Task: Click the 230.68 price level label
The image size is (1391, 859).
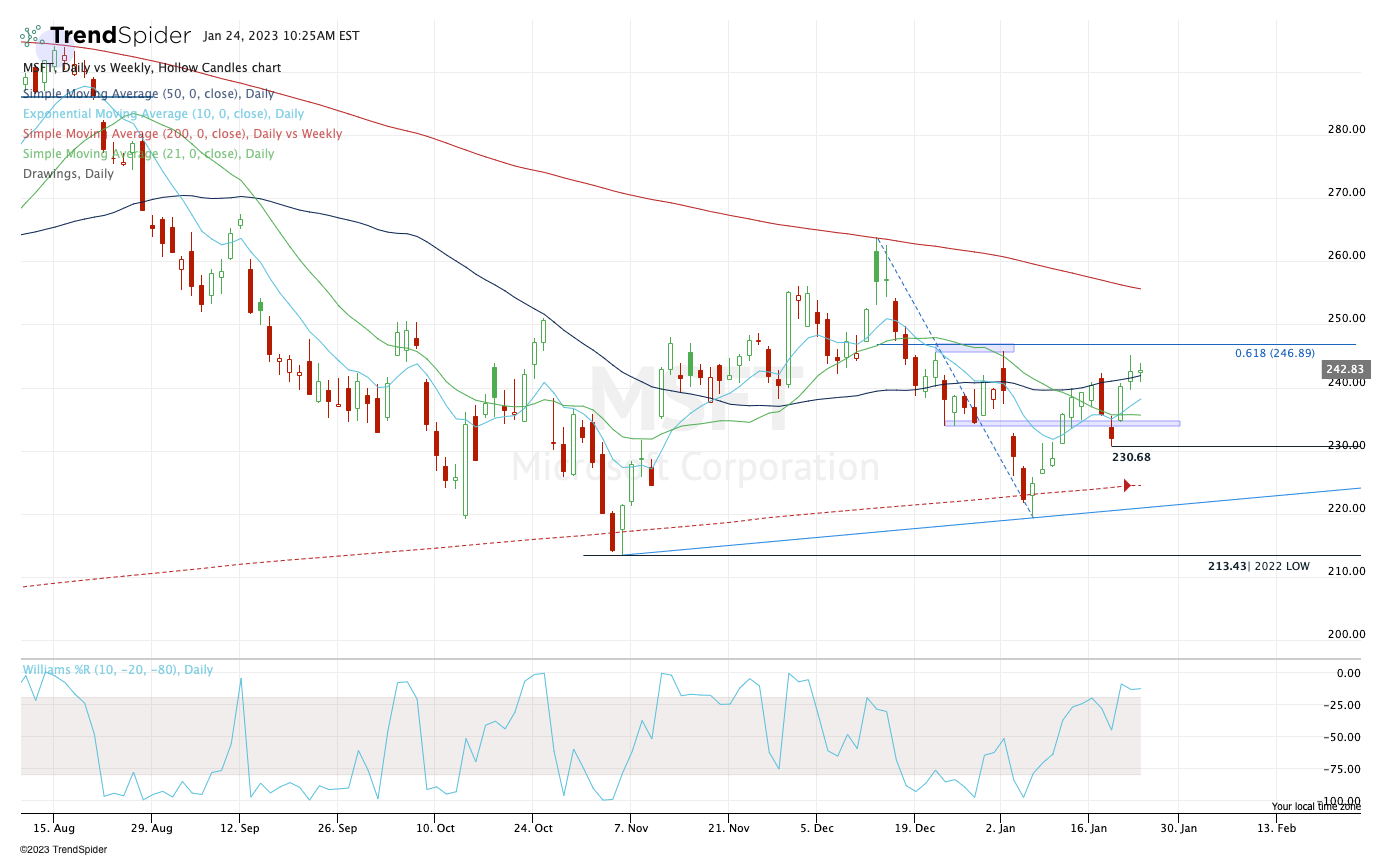Action: click(1131, 457)
